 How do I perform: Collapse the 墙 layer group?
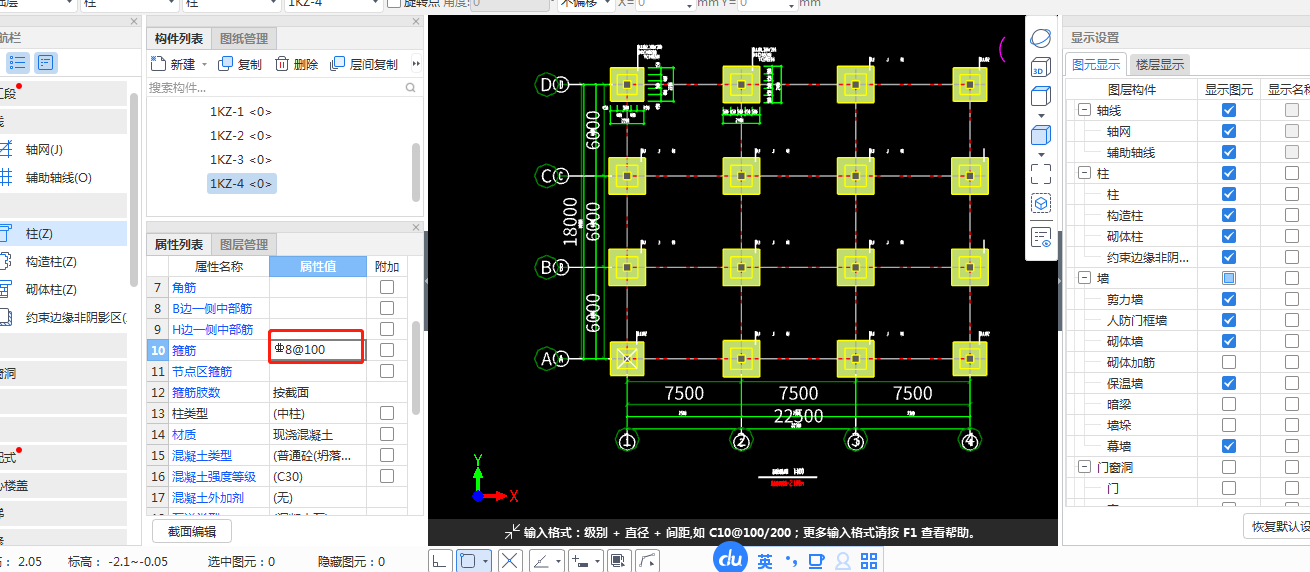(x=1084, y=278)
